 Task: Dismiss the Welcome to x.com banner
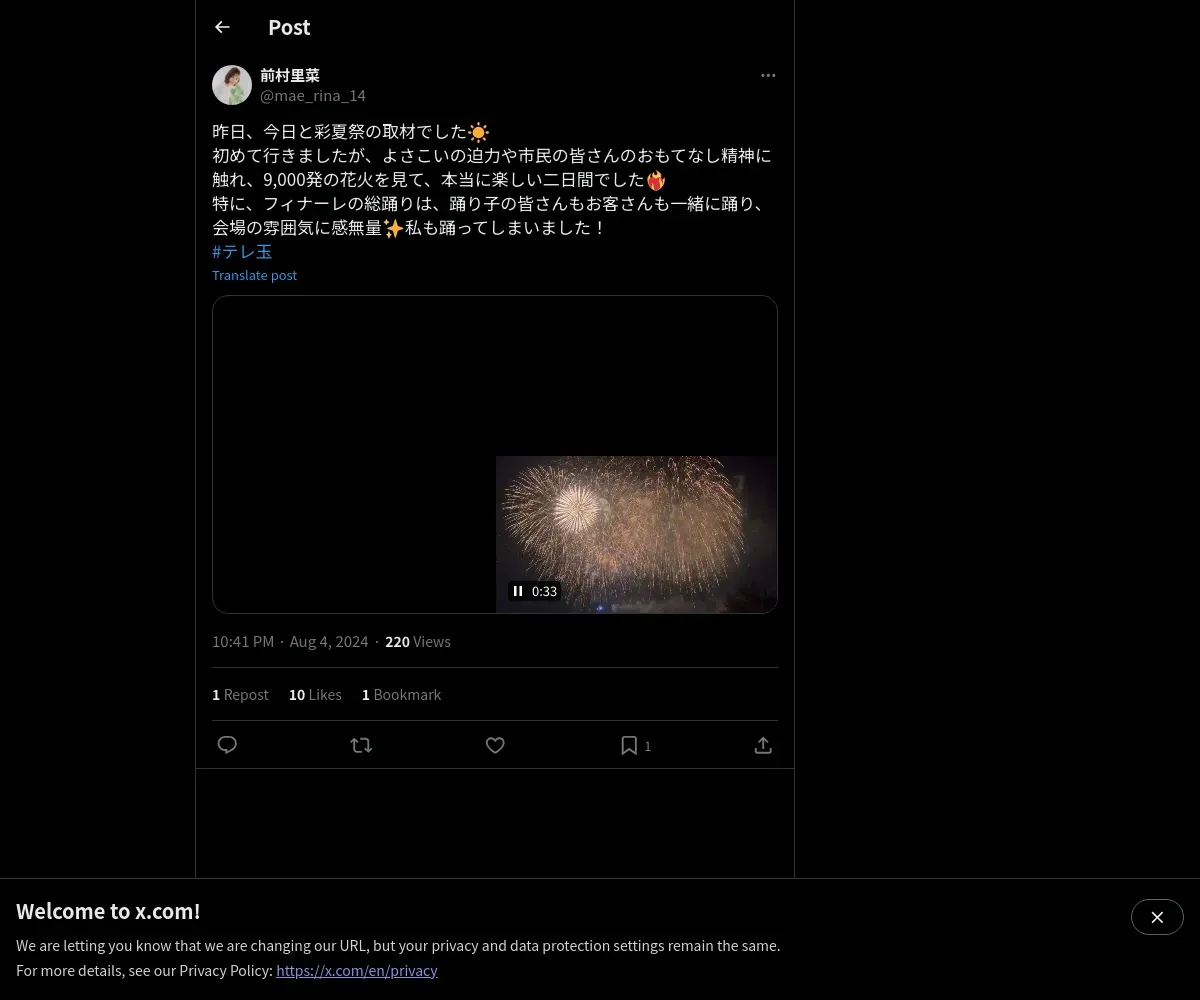tap(1157, 917)
